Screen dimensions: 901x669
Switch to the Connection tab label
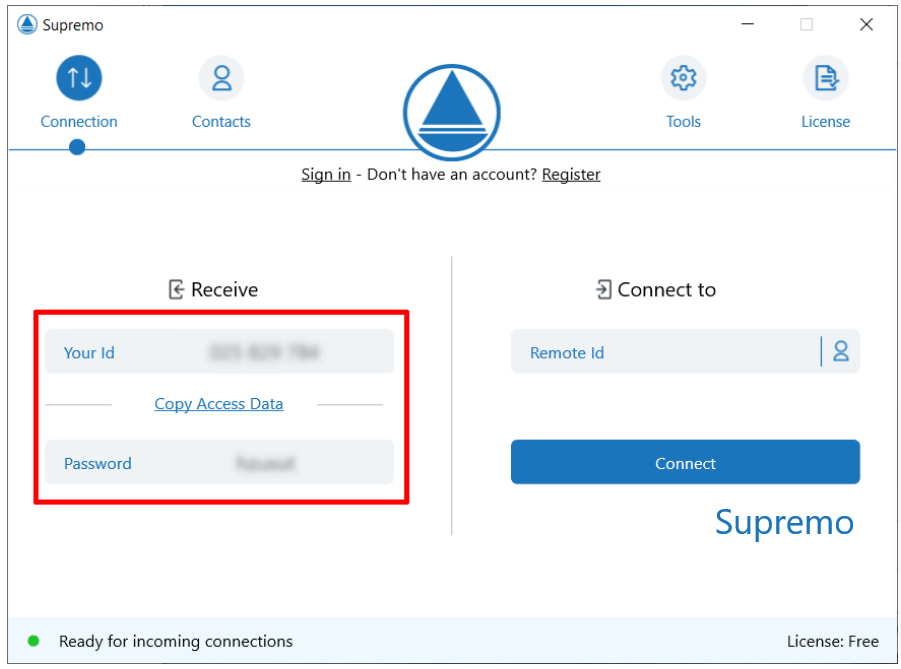[x=79, y=122]
